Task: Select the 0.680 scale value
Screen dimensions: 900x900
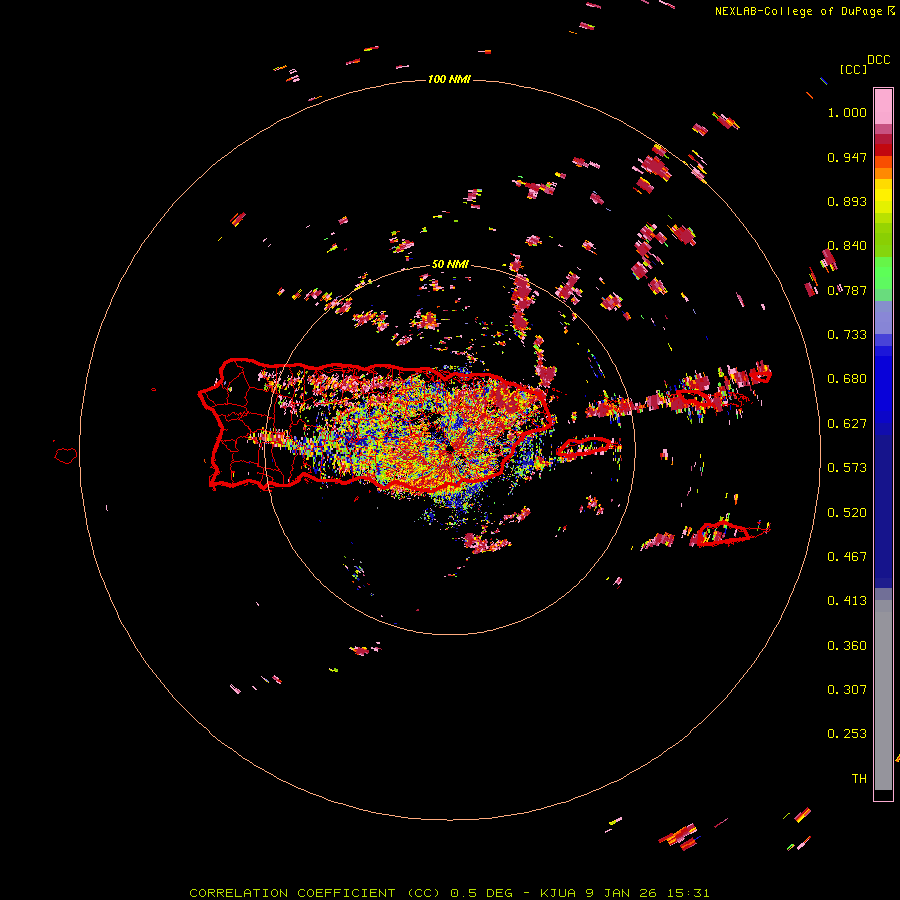Action: pos(847,379)
